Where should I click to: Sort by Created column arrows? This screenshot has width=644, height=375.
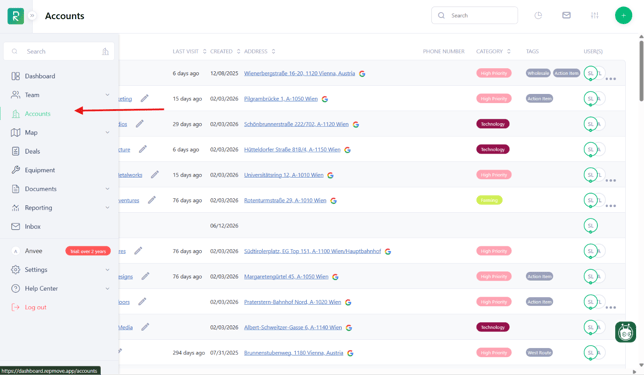click(239, 51)
